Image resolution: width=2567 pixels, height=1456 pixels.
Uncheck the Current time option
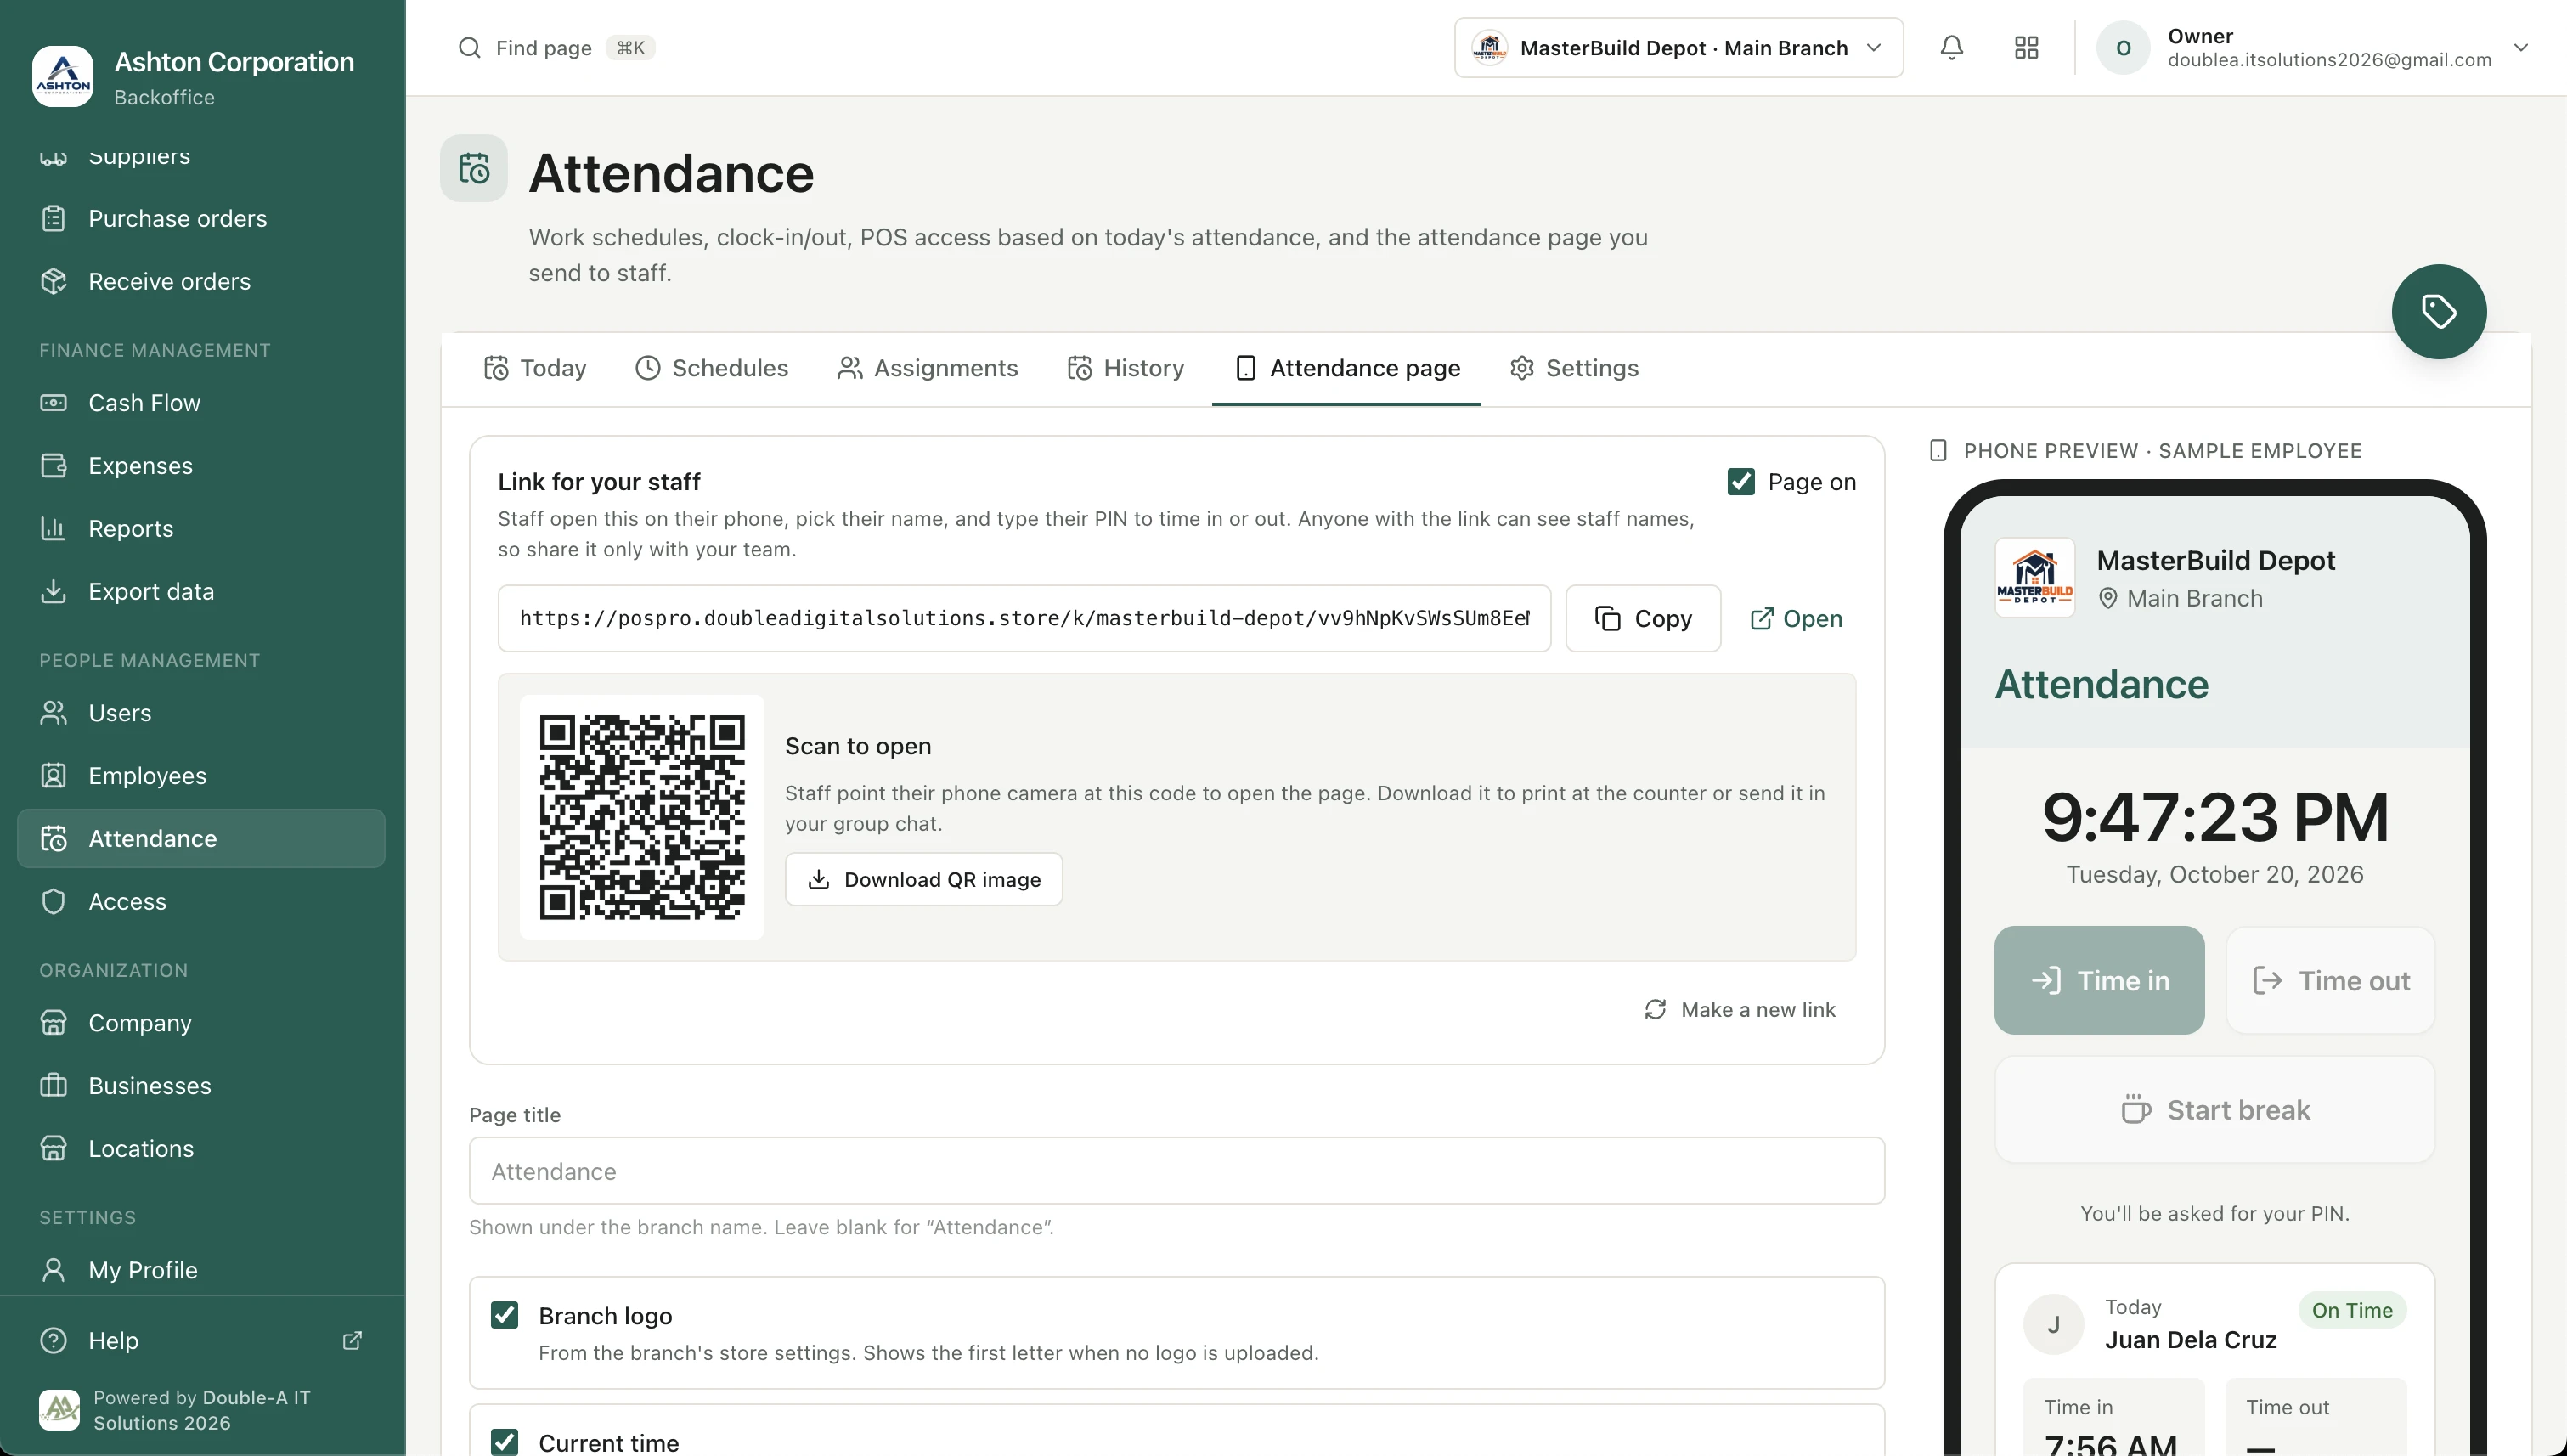pos(505,1442)
